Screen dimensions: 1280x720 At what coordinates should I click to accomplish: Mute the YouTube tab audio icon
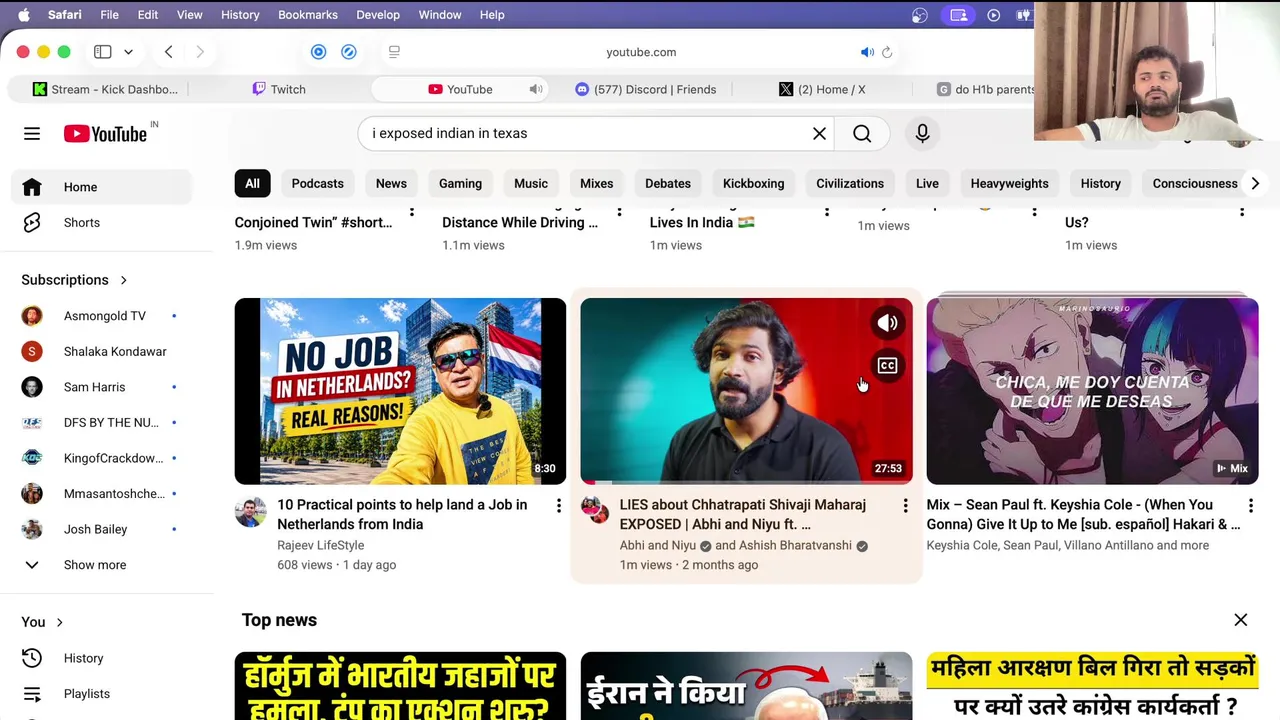tap(536, 89)
